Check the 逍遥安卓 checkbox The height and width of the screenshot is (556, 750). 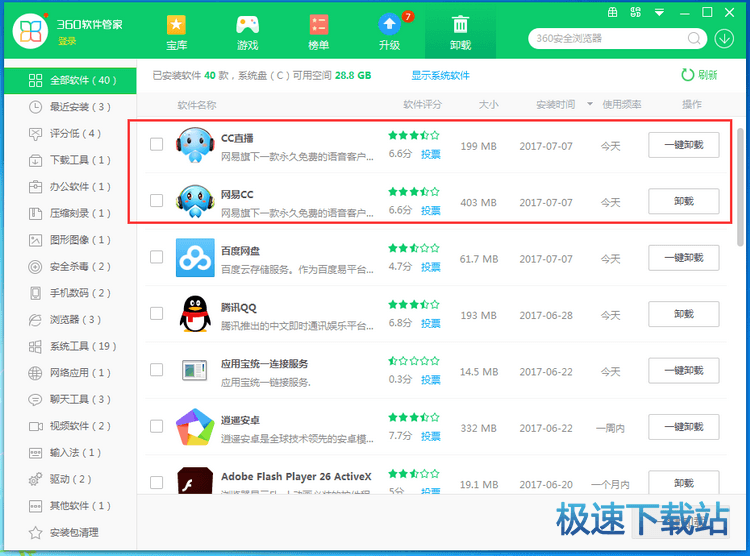coord(156,426)
